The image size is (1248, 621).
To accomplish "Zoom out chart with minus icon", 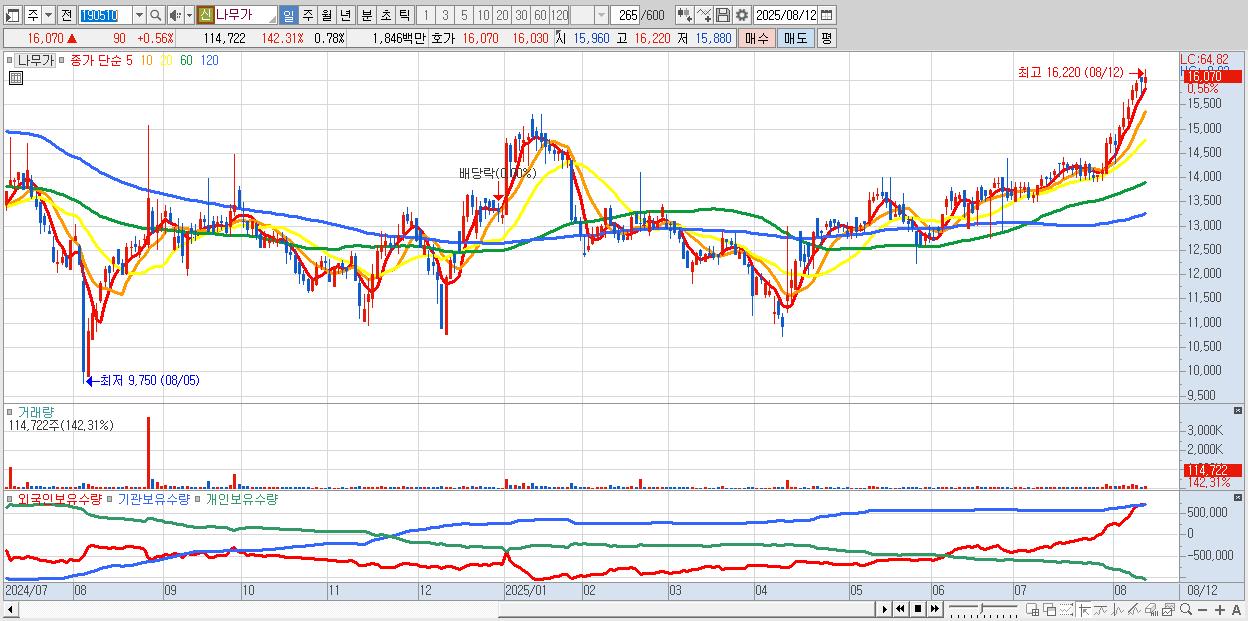I will coord(1202,610).
